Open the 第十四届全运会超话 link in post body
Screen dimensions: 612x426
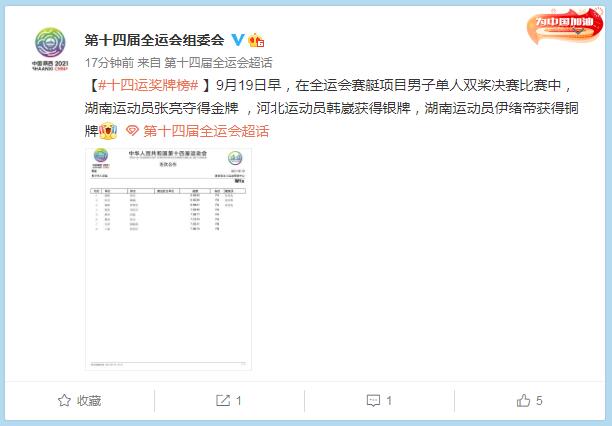coord(206,131)
